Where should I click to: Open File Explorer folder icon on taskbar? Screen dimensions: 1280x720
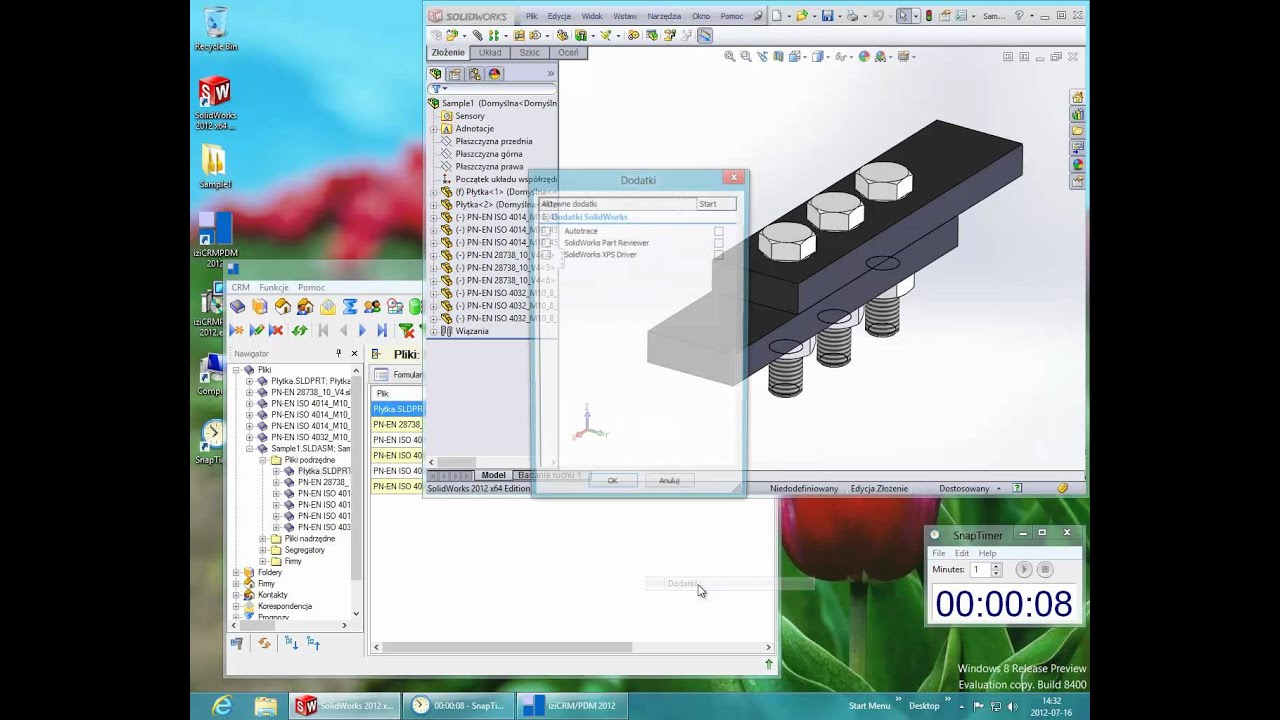pos(265,706)
